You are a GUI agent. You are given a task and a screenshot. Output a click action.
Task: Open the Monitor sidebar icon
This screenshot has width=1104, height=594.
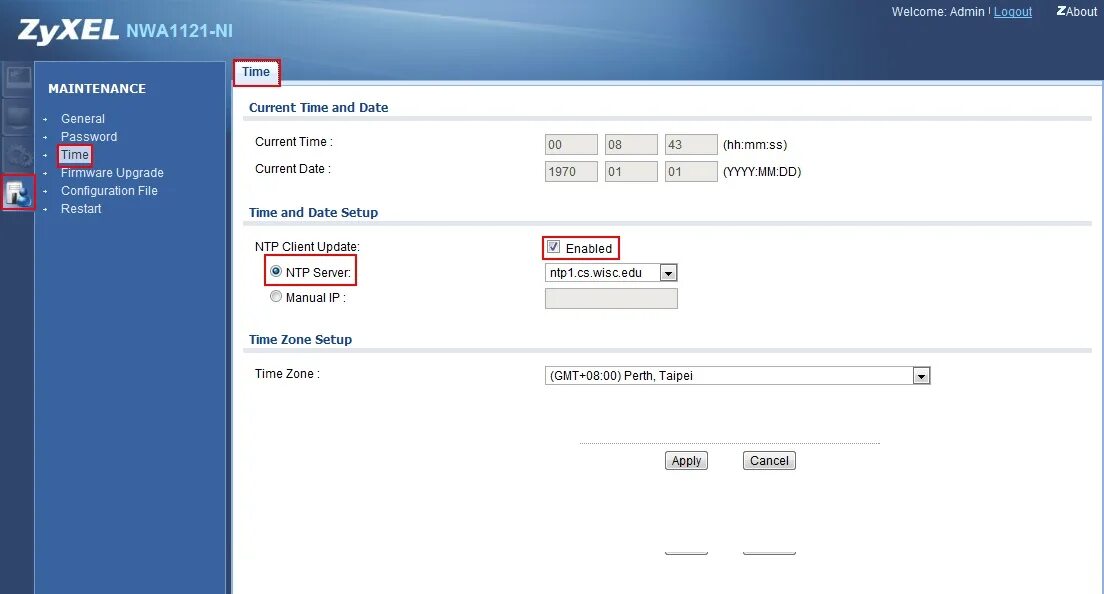[18, 117]
